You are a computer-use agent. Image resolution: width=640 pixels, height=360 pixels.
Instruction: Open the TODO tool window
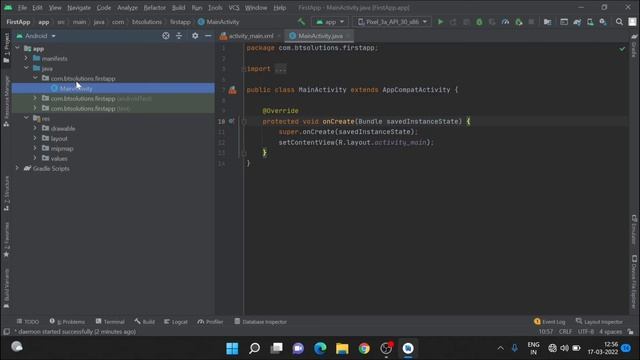[28, 322]
